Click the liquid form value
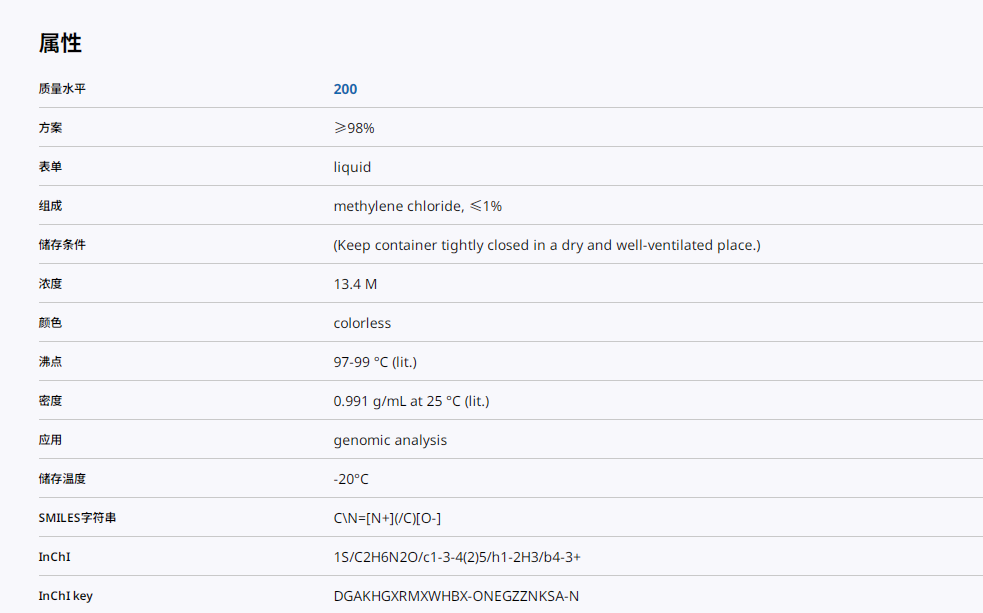This screenshot has height=613, width=983. coord(352,167)
